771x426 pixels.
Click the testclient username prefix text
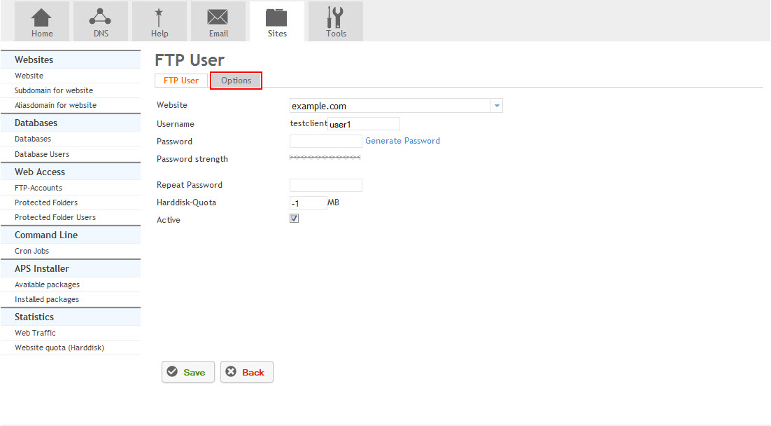pos(308,123)
